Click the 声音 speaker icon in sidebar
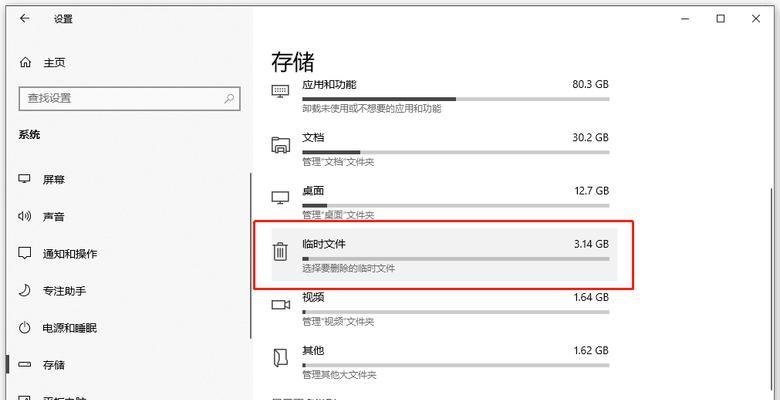Screen dimensions: 780x400 coord(25,216)
